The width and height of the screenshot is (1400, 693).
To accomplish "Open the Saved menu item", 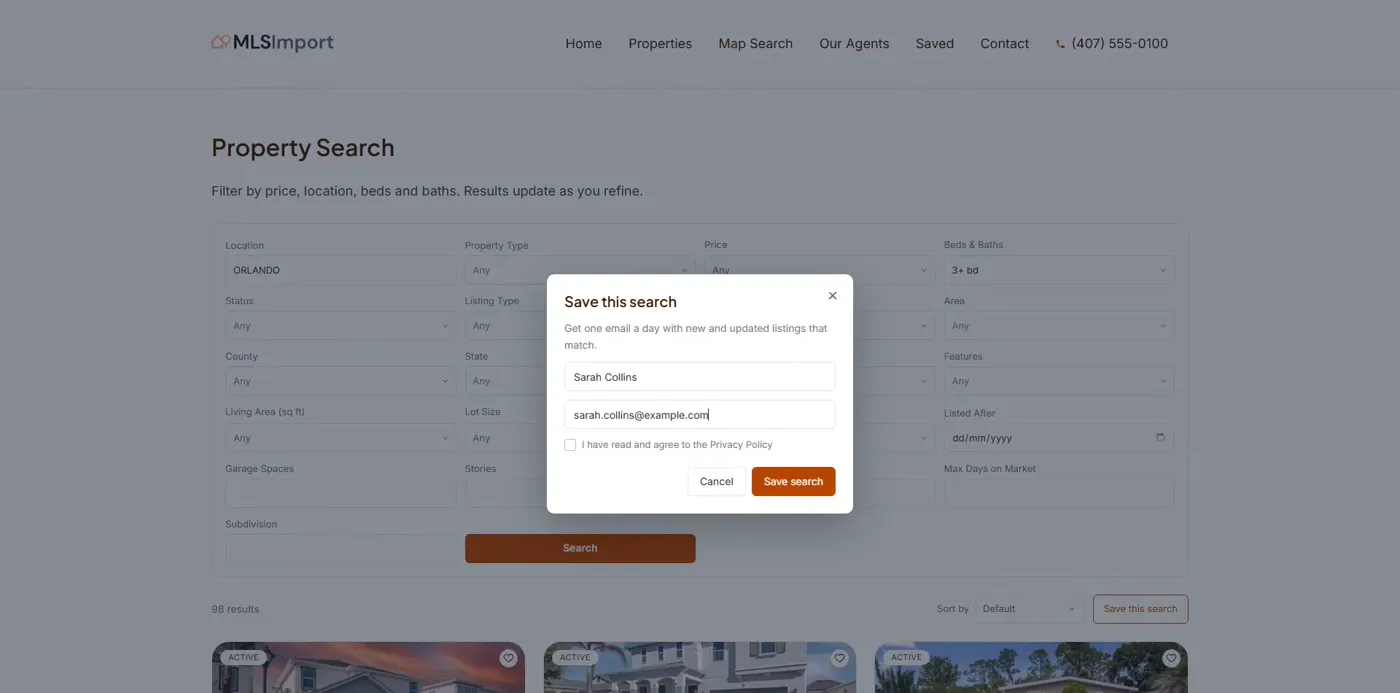I will click(935, 44).
